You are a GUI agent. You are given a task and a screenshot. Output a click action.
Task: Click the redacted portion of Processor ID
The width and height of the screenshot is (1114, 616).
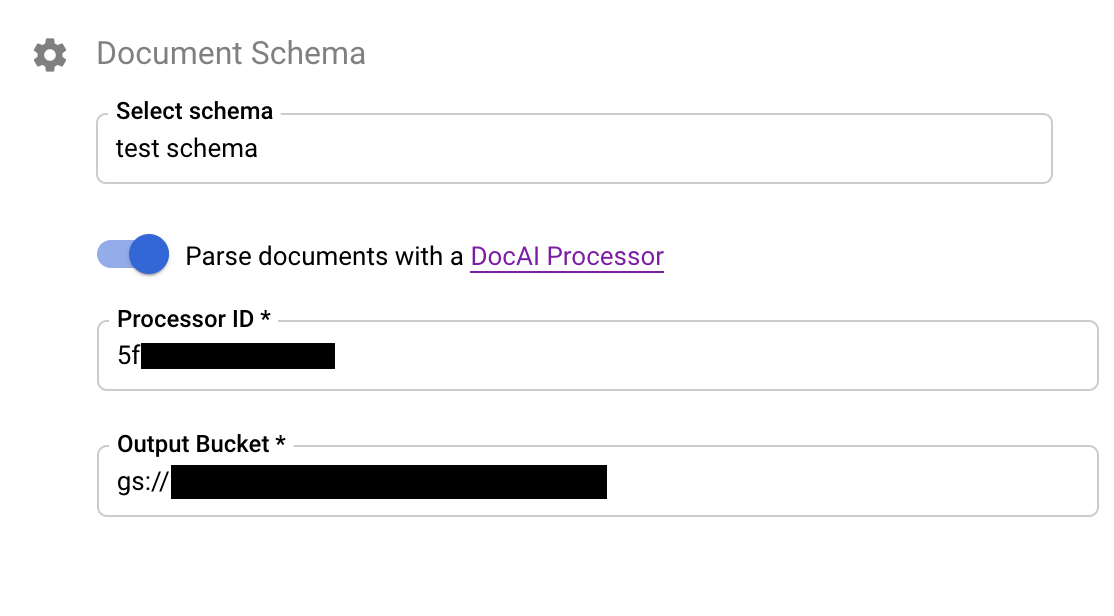[x=238, y=355]
